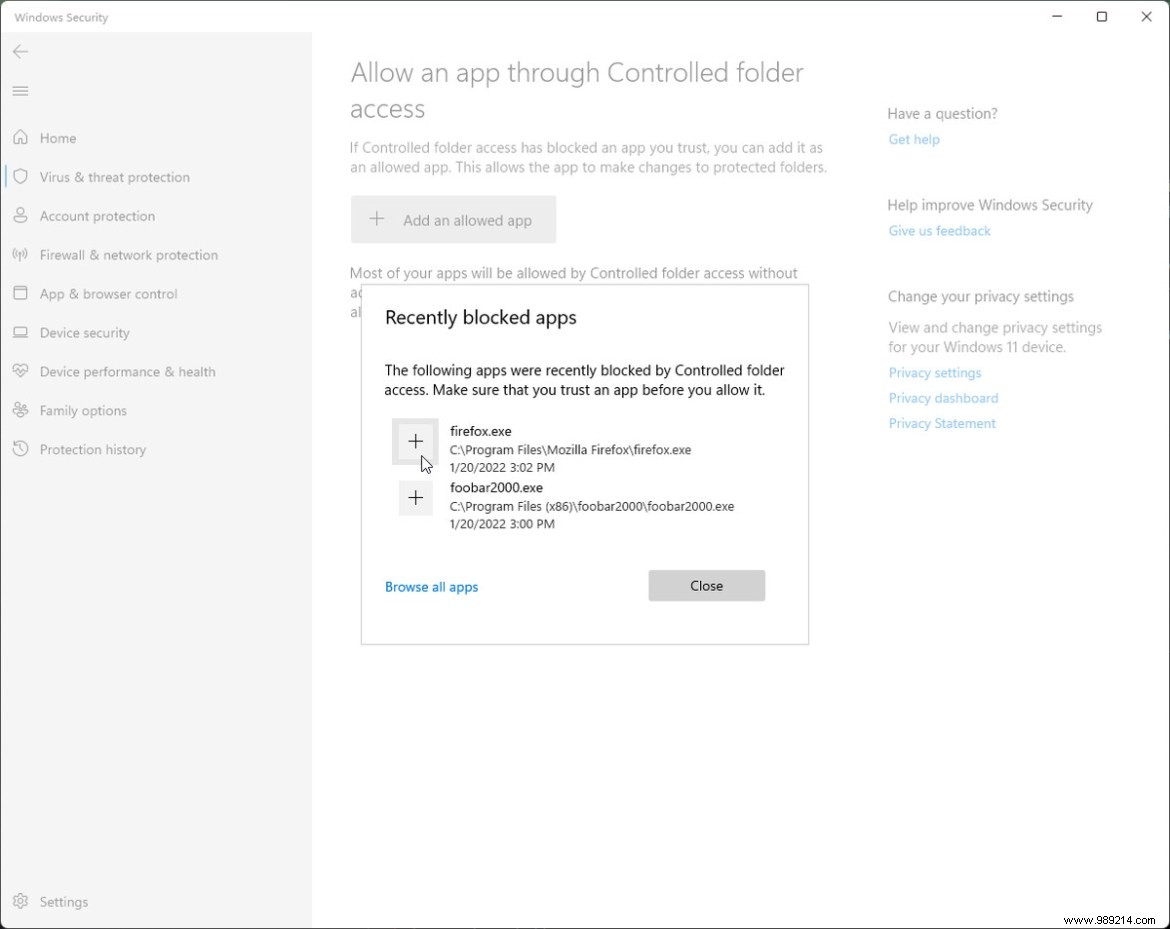Click the Get help link

click(x=913, y=139)
